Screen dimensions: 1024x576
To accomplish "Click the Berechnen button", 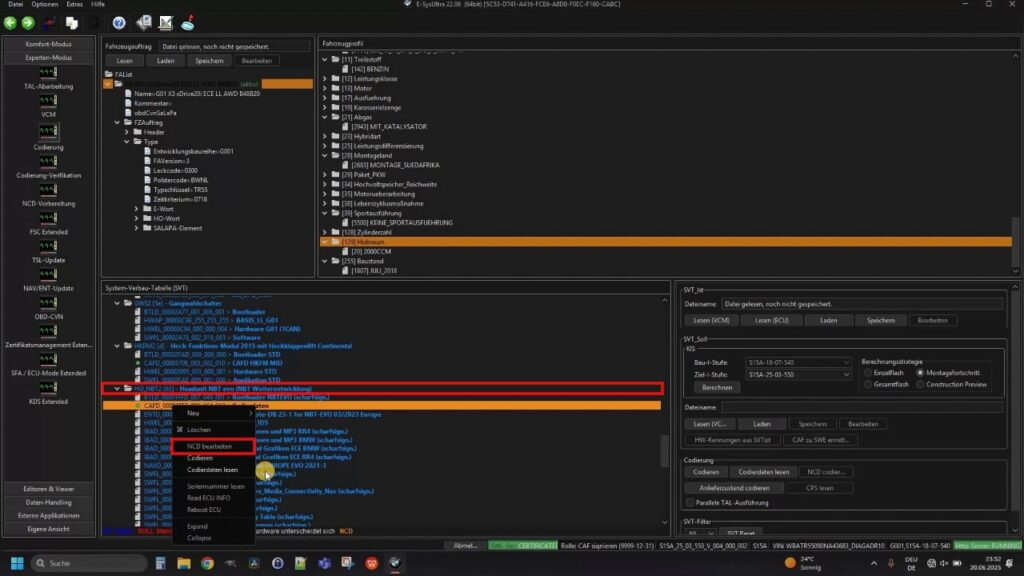I will 718,387.
